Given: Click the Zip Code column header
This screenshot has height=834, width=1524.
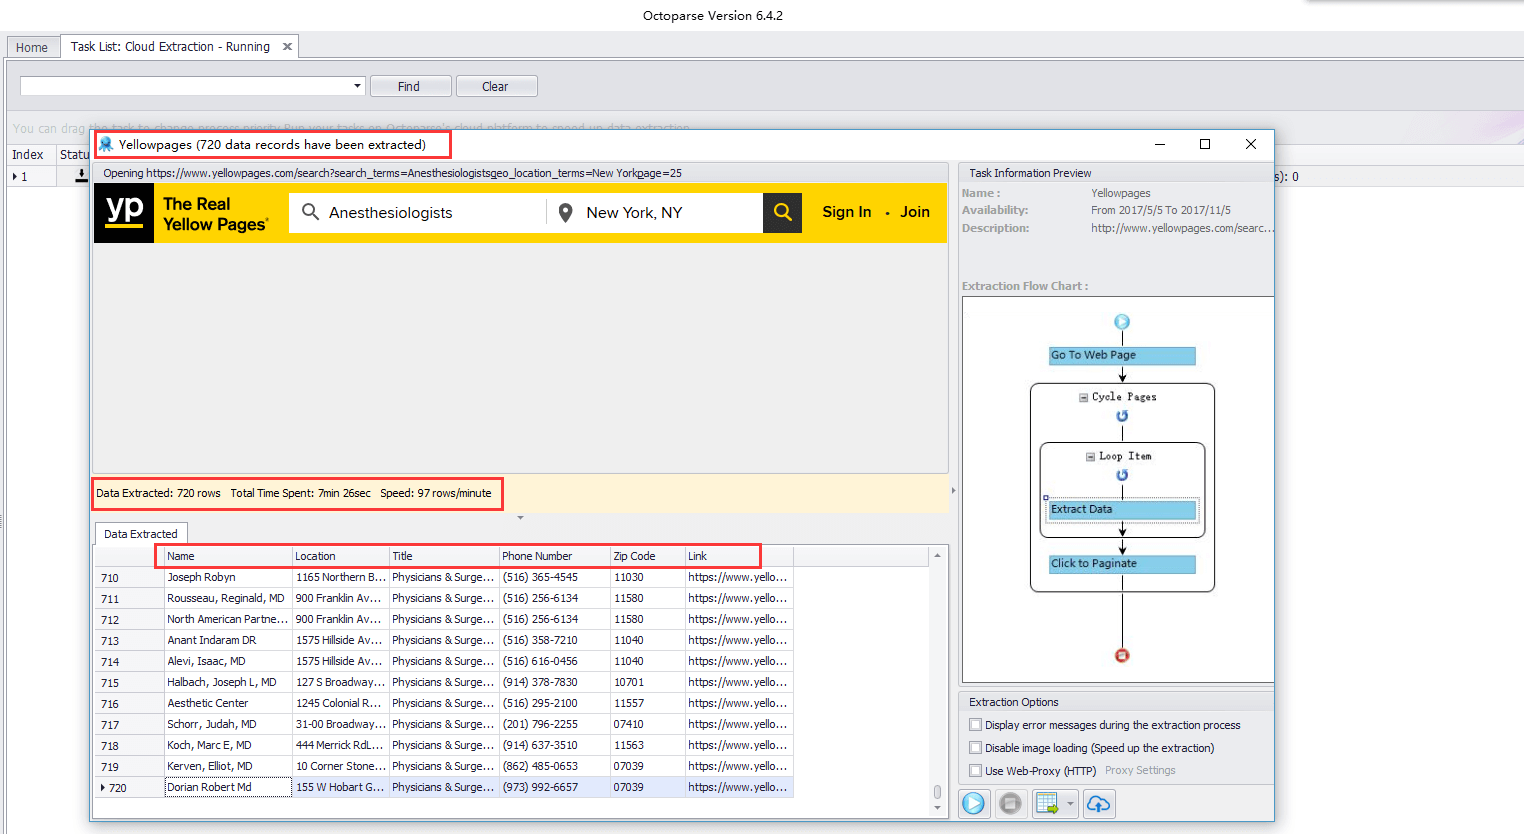Looking at the screenshot, I should coord(647,556).
